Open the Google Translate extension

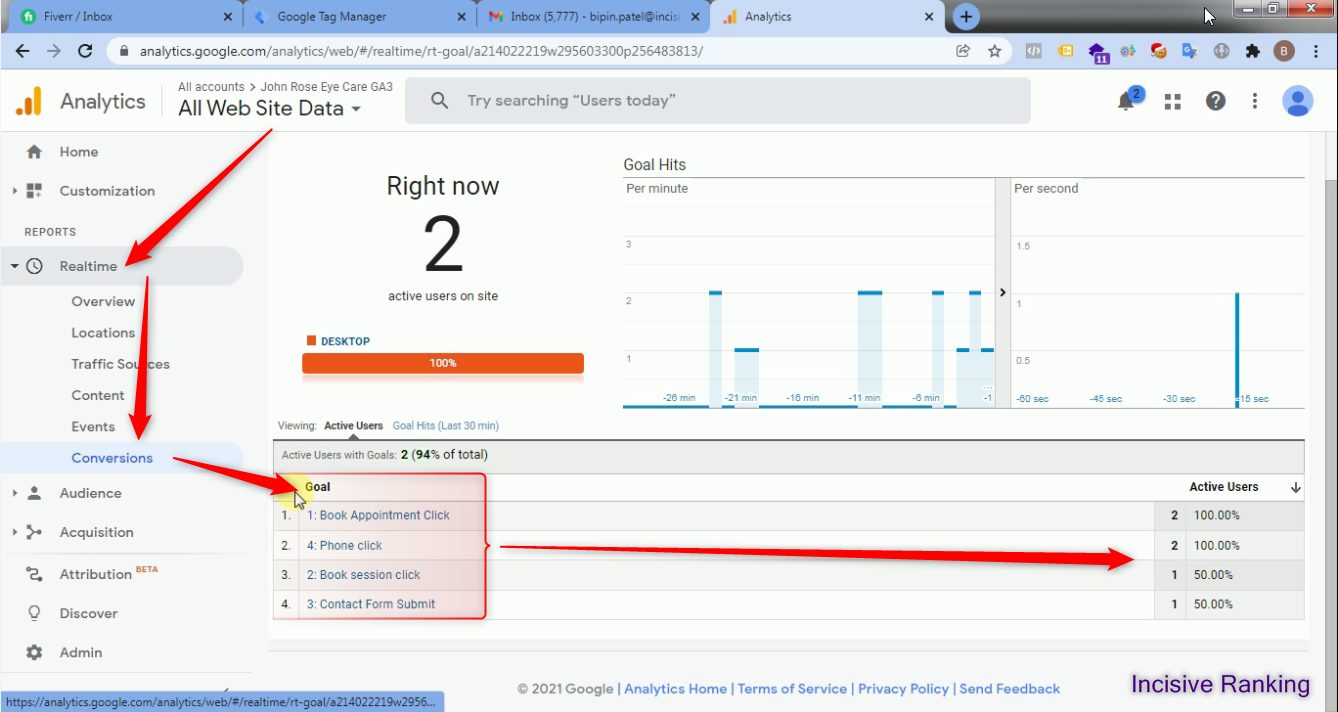(1189, 51)
